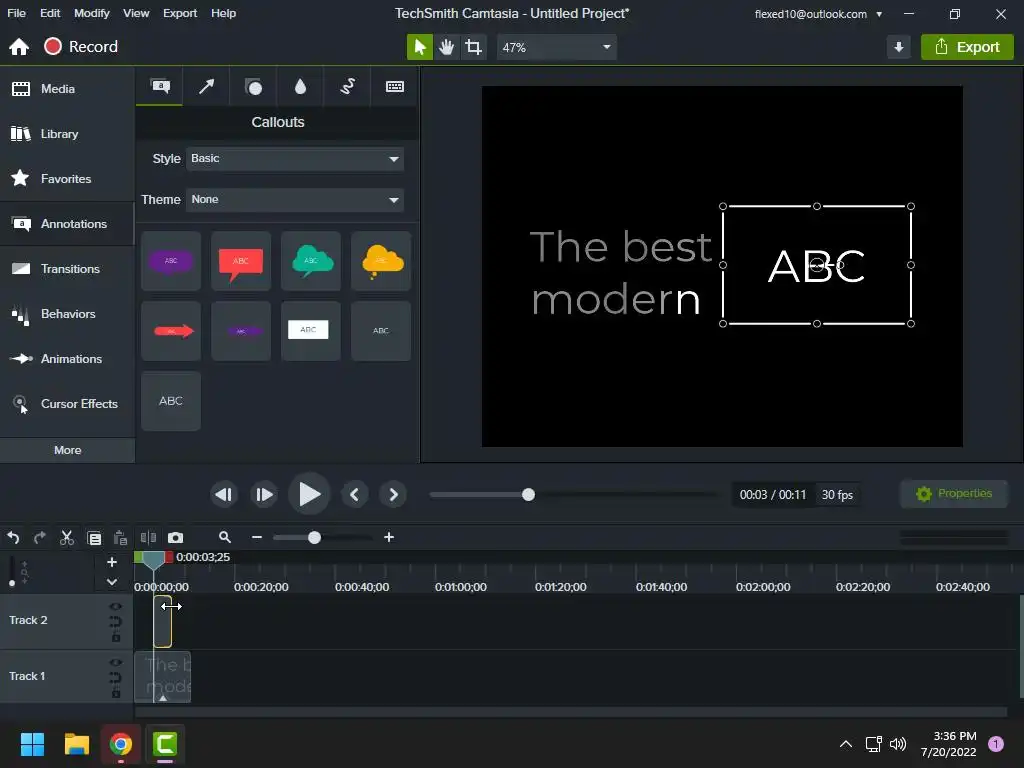Split media at the playhead
Viewport: 1024px width, 768px height.
148,537
